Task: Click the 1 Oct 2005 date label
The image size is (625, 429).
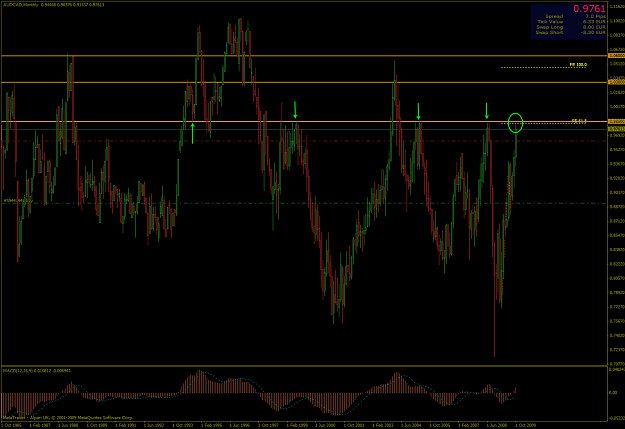Action: coord(440,425)
